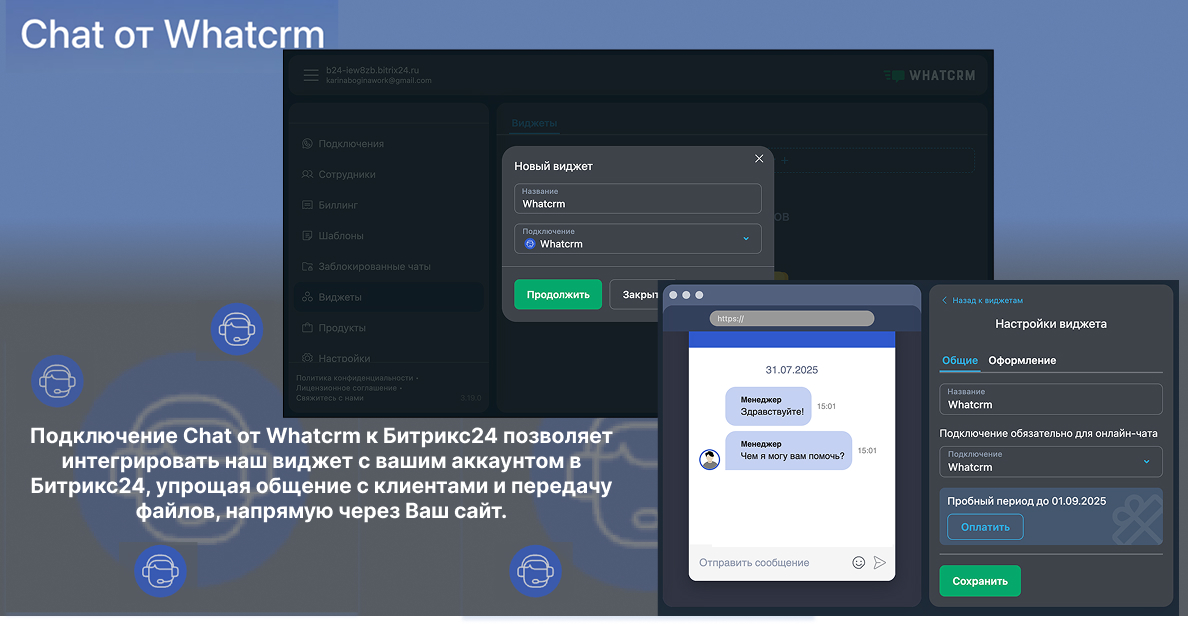Open the Лицензионное соглашение link
The height and width of the screenshot is (624, 1188).
[x=346, y=388]
